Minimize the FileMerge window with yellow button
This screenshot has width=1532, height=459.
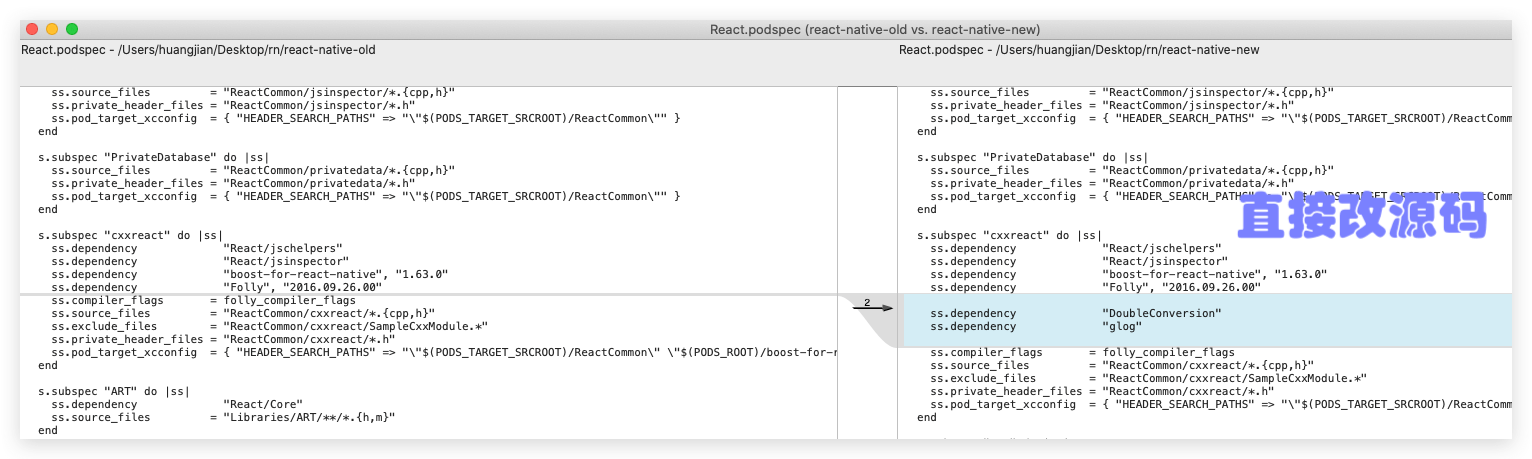point(52,30)
